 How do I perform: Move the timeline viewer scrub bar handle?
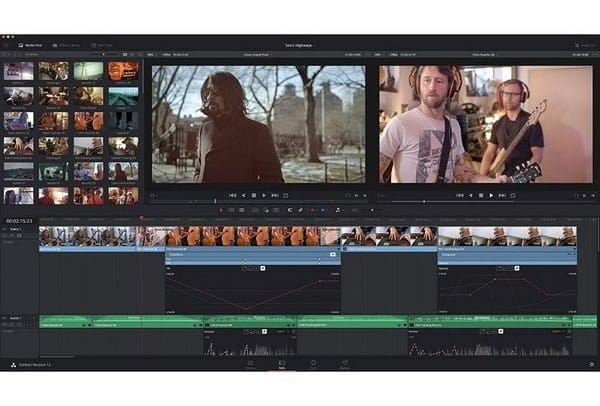pos(424,201)
